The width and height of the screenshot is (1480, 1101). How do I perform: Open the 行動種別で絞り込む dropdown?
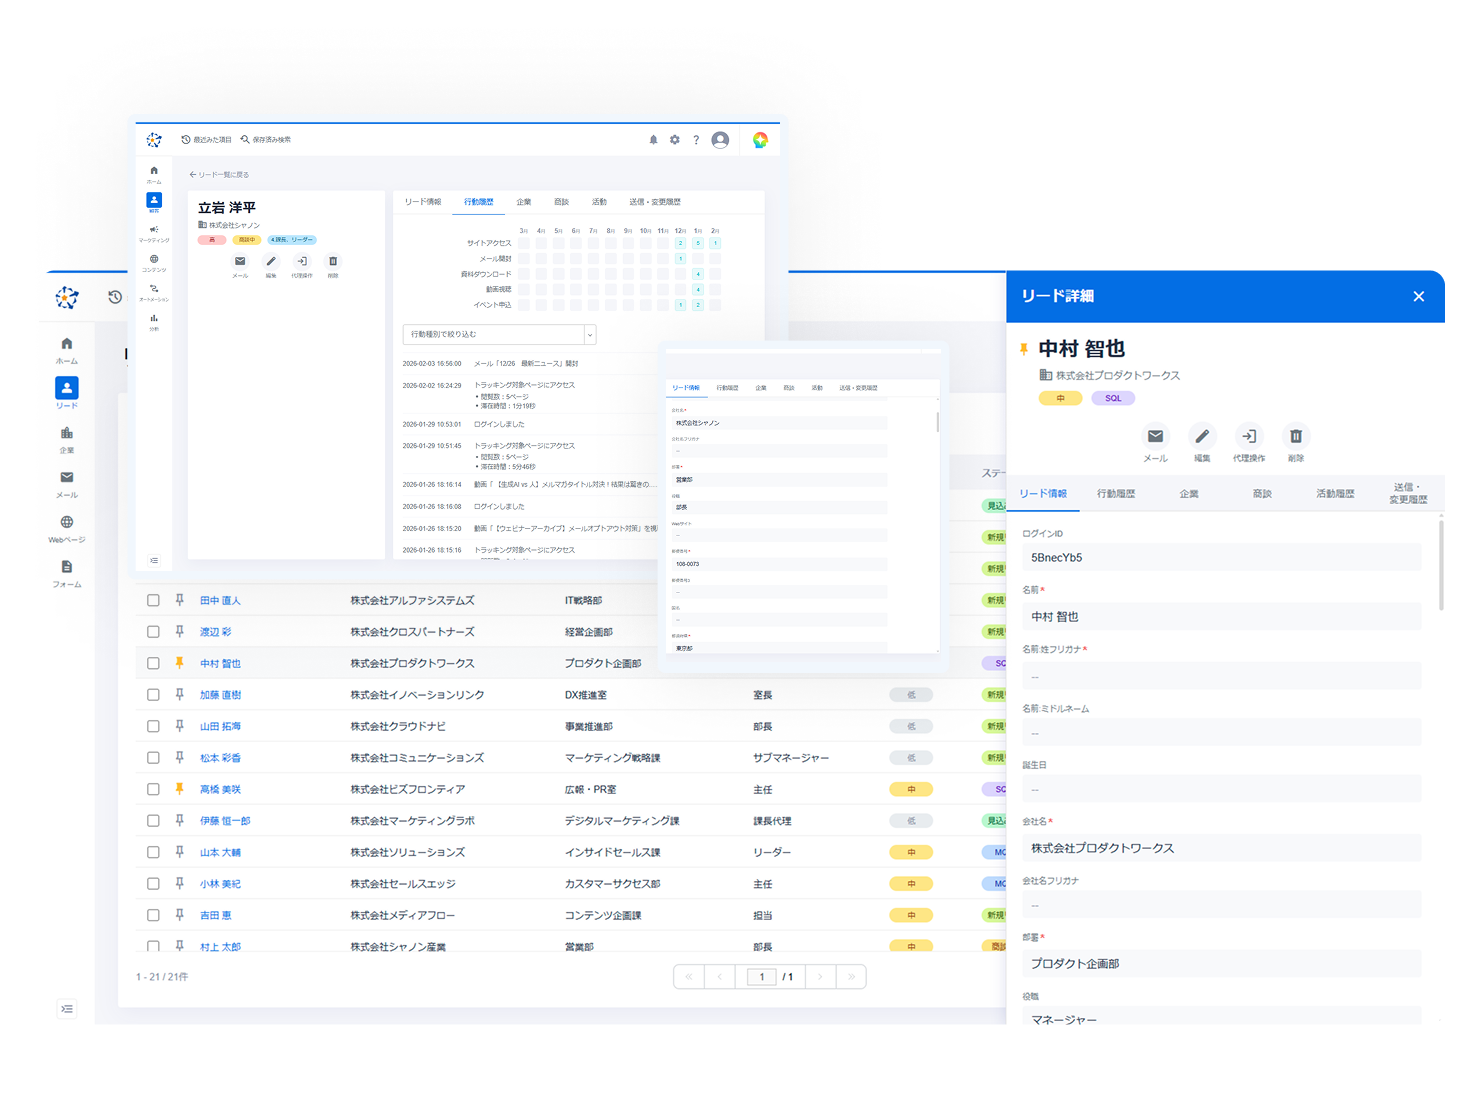[x=499, y=334]
